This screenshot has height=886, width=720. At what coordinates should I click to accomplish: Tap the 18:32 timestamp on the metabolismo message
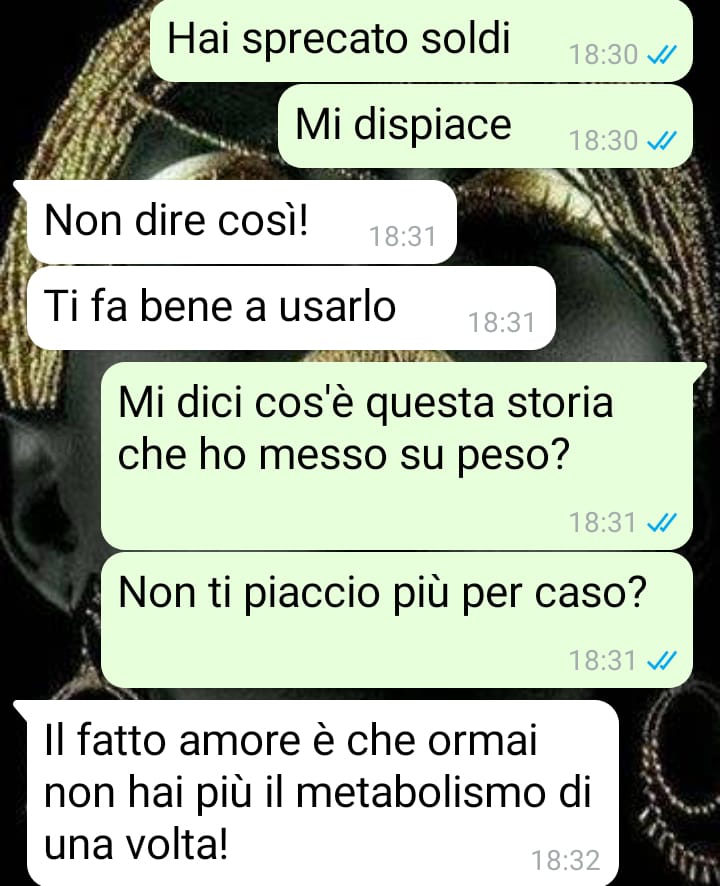[x=566, y=861]
